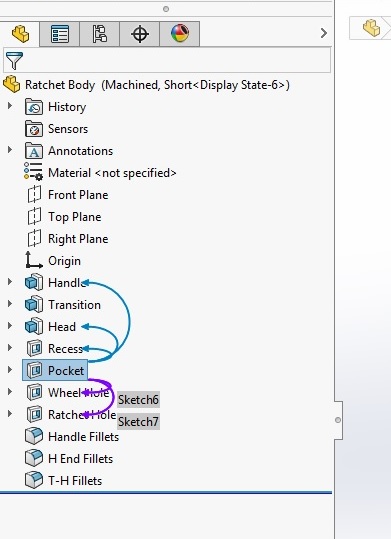This screenshot has width=391, height=539.
Task: Expand the History folder
Action: (10, 106)
